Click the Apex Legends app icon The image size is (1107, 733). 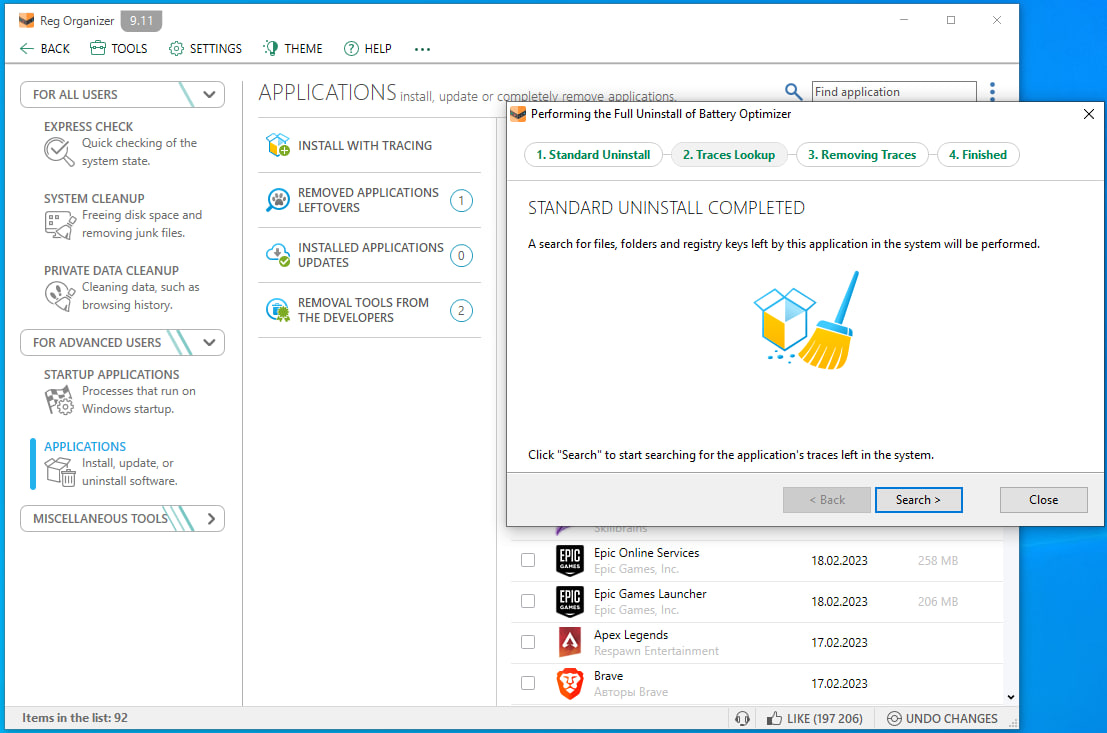(x=570, y=643)
